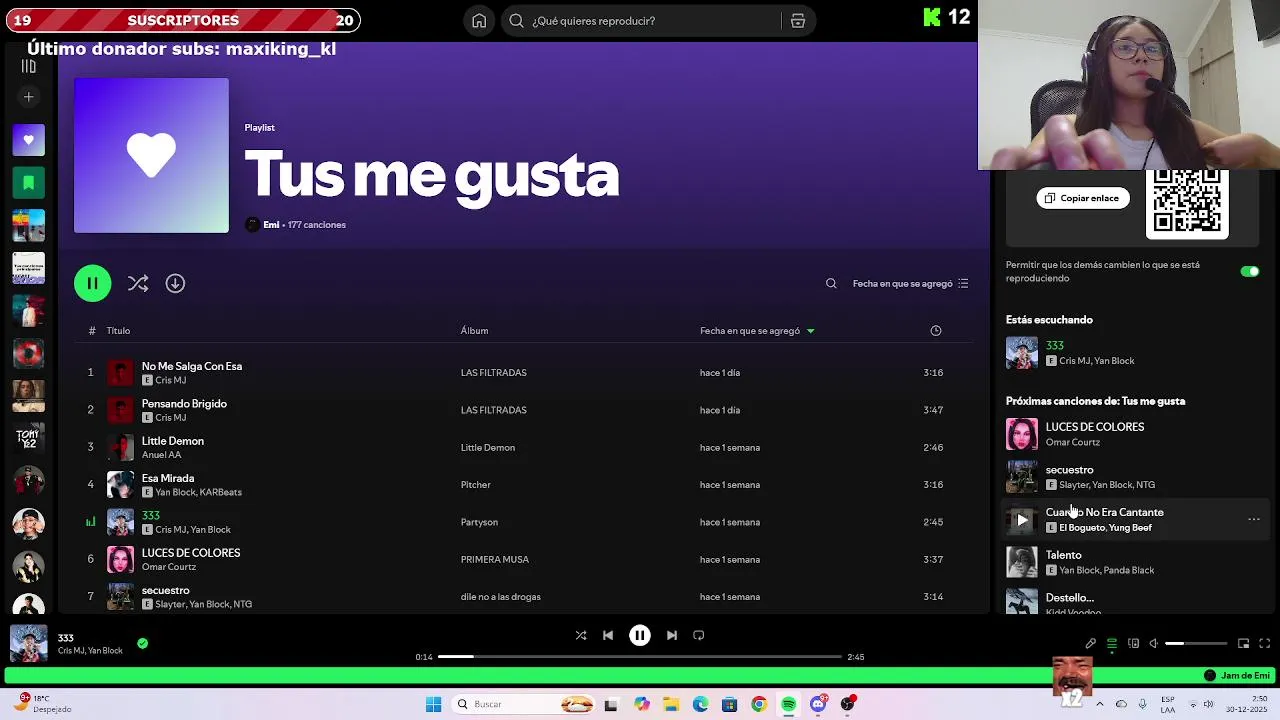Switch to full screen view icon
This screenshot has height=720, width=1280.
coord(1264,644)
